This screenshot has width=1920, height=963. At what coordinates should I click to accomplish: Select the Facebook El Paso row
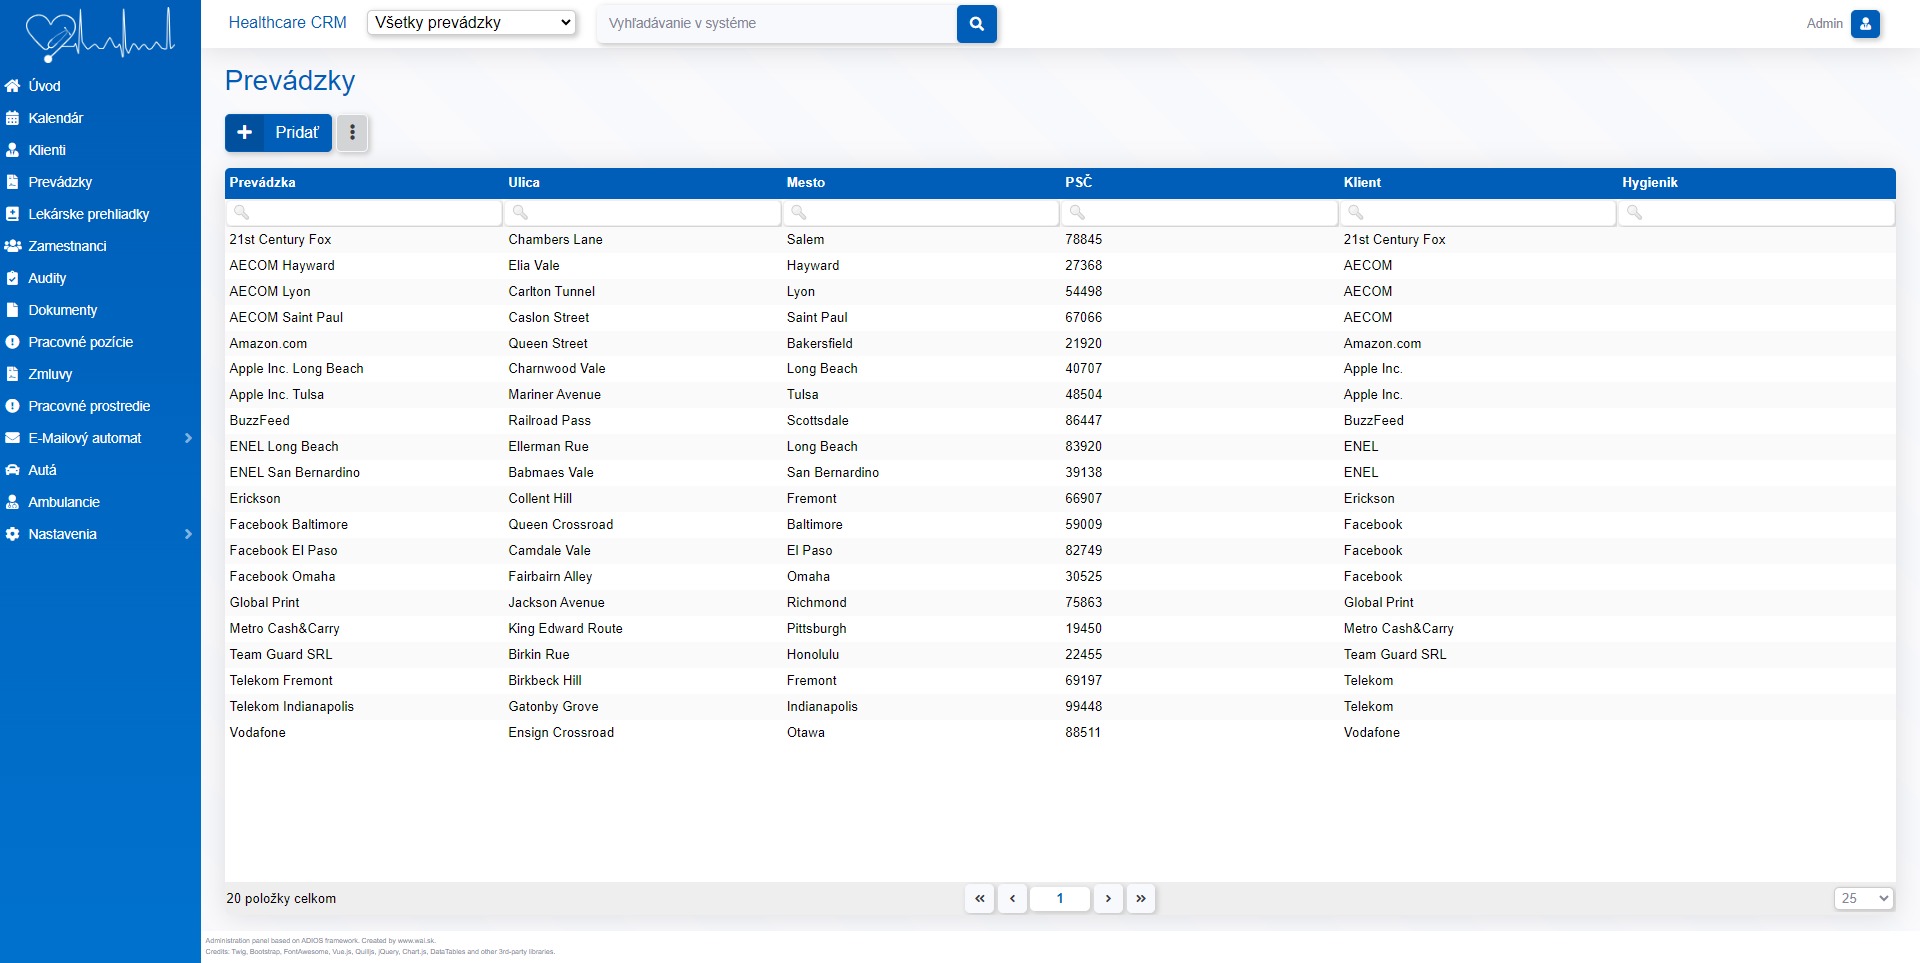point(1060,551)
